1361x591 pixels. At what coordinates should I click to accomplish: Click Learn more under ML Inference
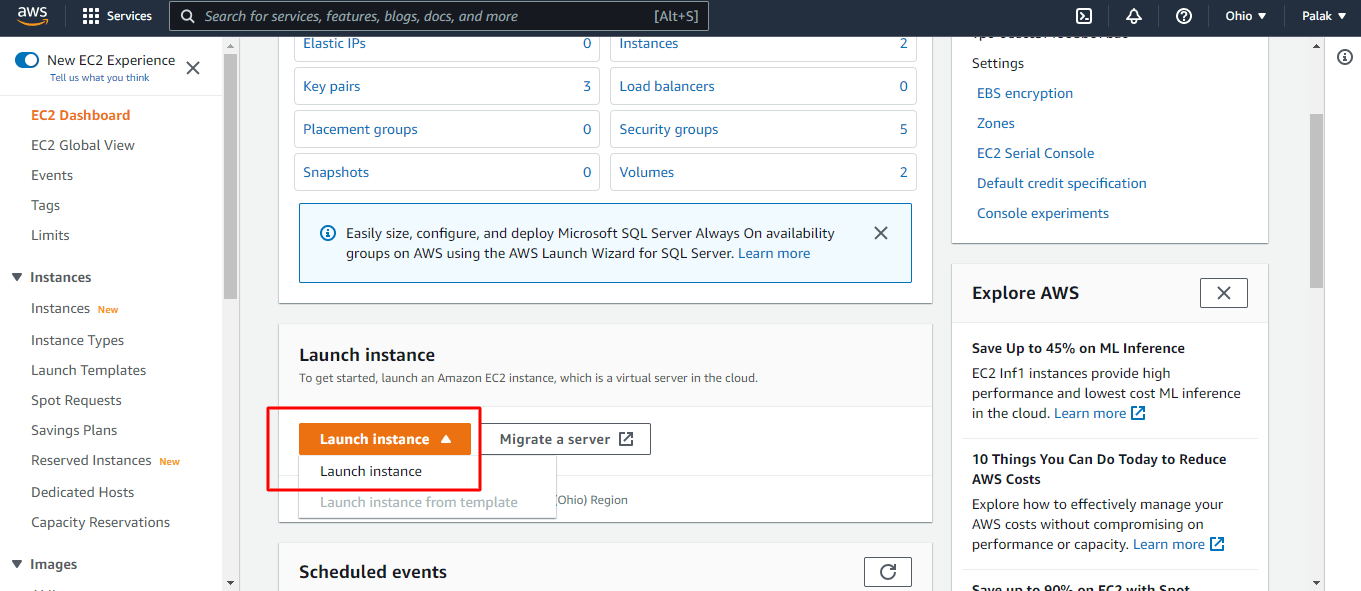point(1090,413)
